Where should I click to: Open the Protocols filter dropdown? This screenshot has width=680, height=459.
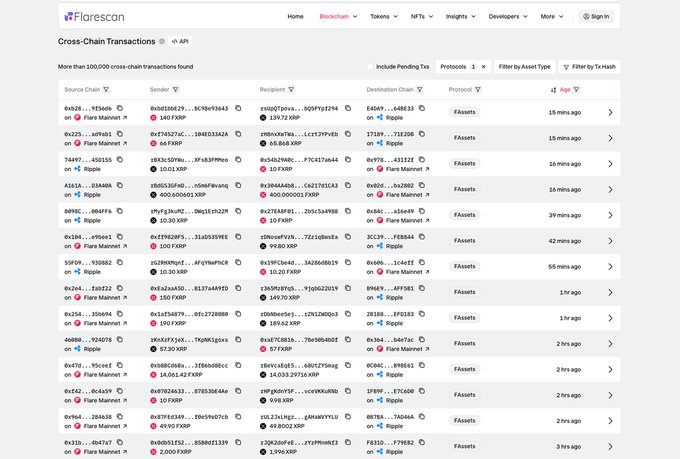pos(458,66)
